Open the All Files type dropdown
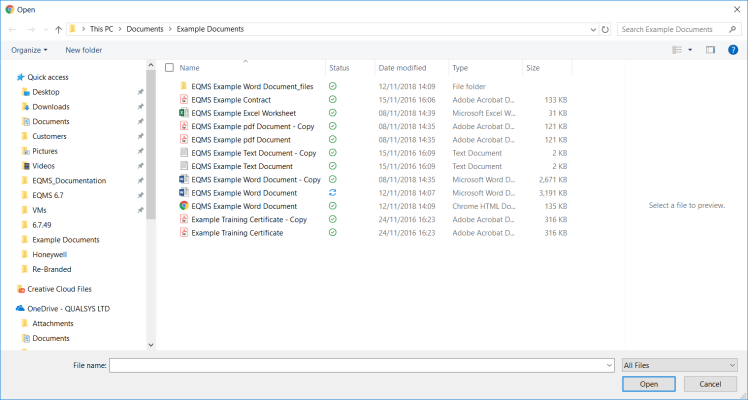Viewport: 748px width, 400px height. [680, 366]
